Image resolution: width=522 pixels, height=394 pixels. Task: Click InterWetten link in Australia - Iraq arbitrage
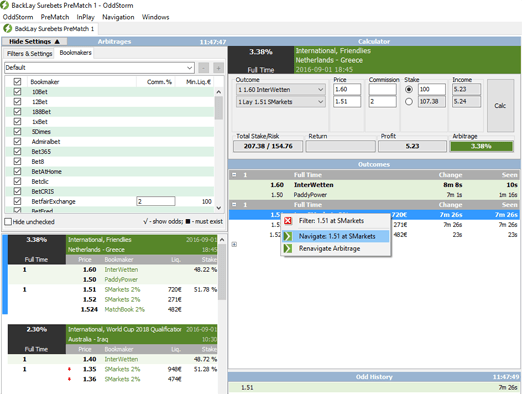[x=121, y=359]
